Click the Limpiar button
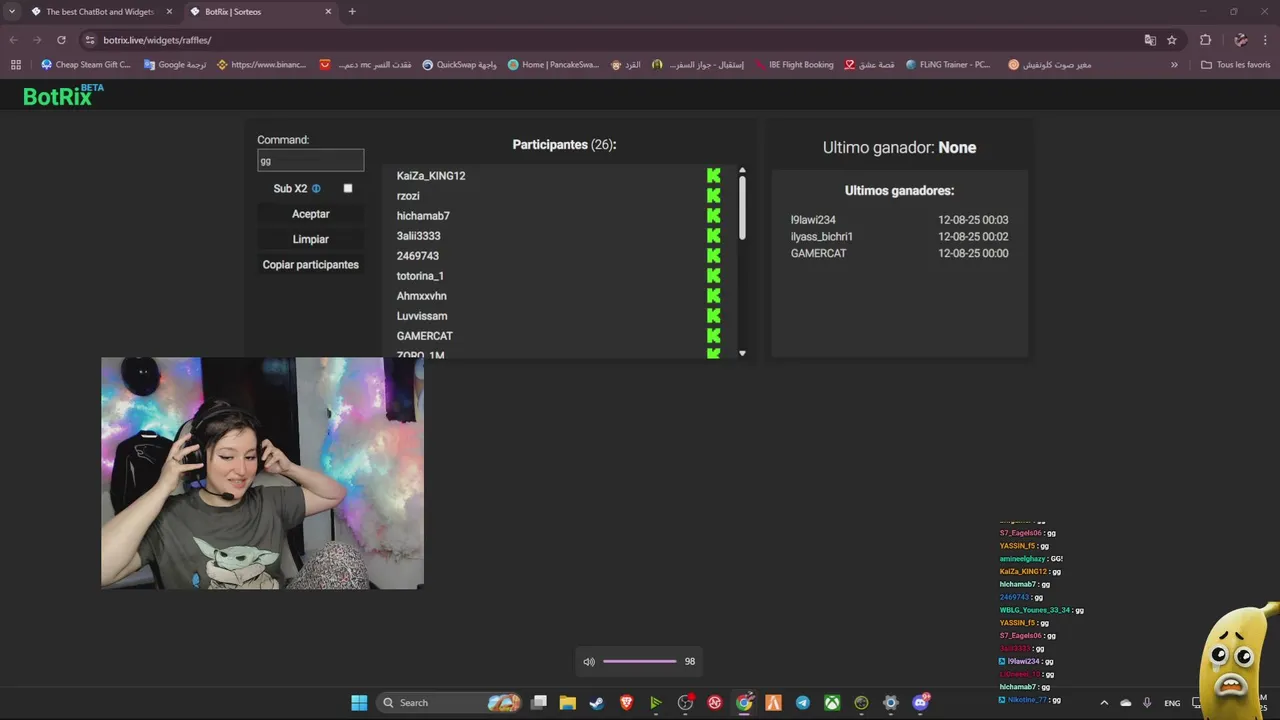 tap(311, 239)
